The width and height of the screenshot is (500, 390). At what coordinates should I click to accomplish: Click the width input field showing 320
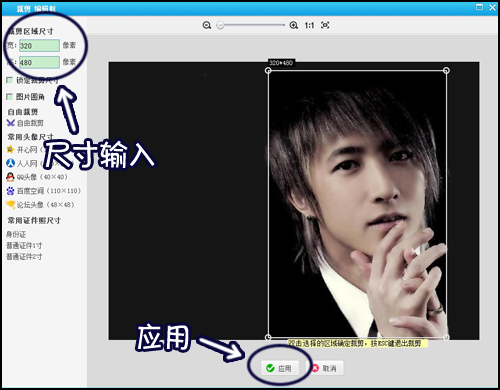39,46
